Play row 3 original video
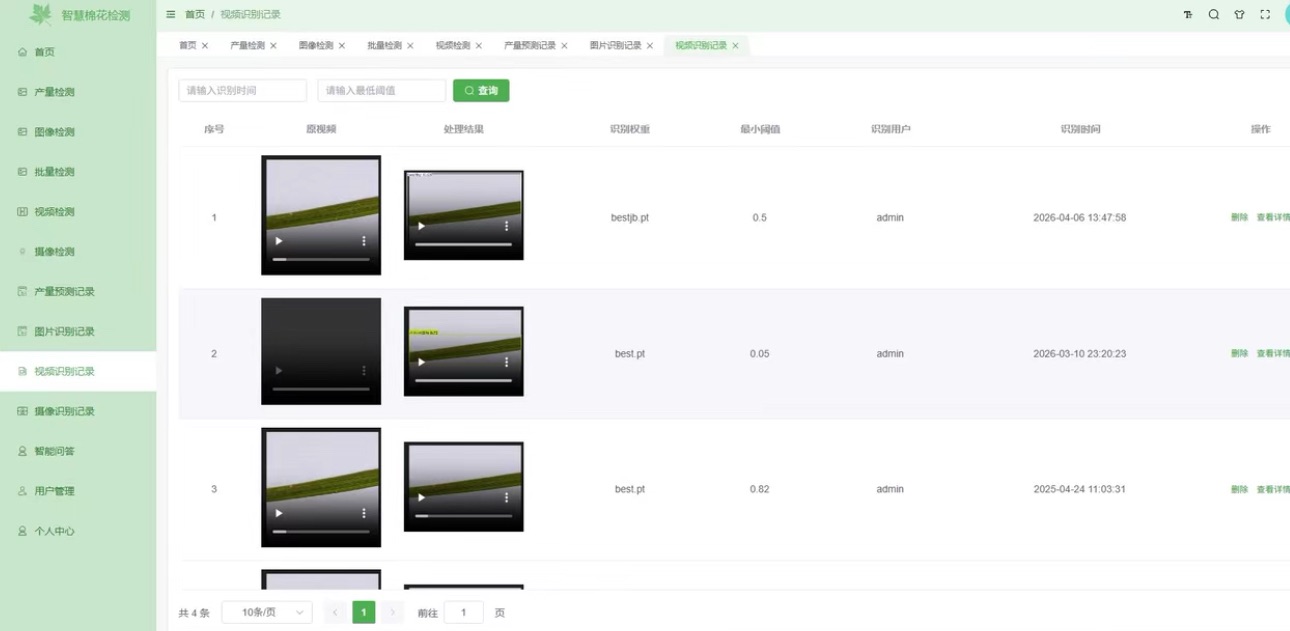This screenshot has width=1290, height=631. click(279, 513)
